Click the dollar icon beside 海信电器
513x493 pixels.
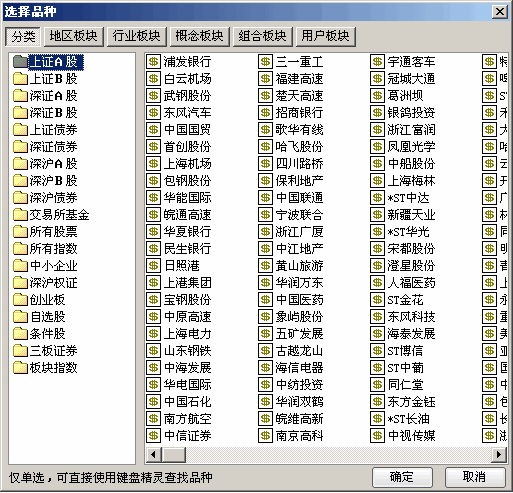click(x=265, y=368)
